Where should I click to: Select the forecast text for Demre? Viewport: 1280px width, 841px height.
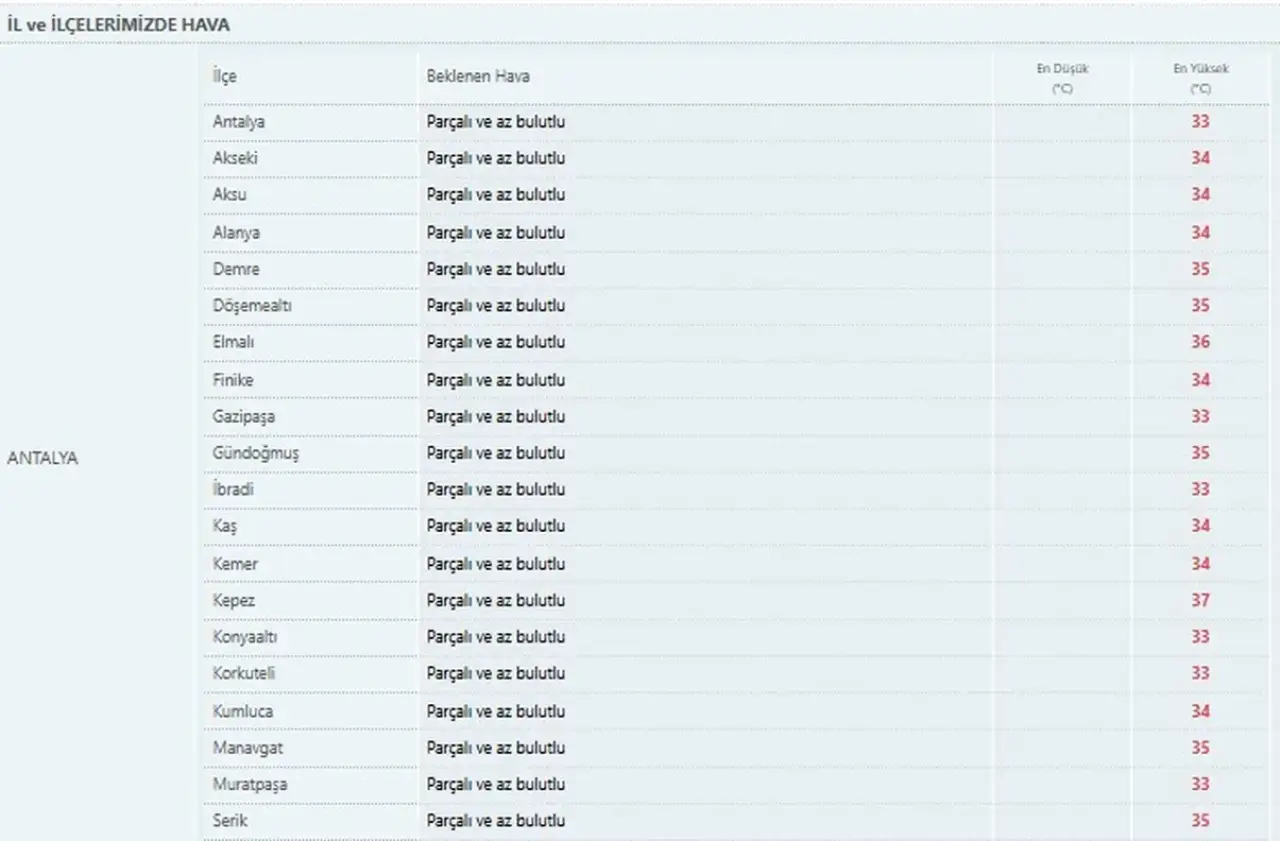[496, 269]
